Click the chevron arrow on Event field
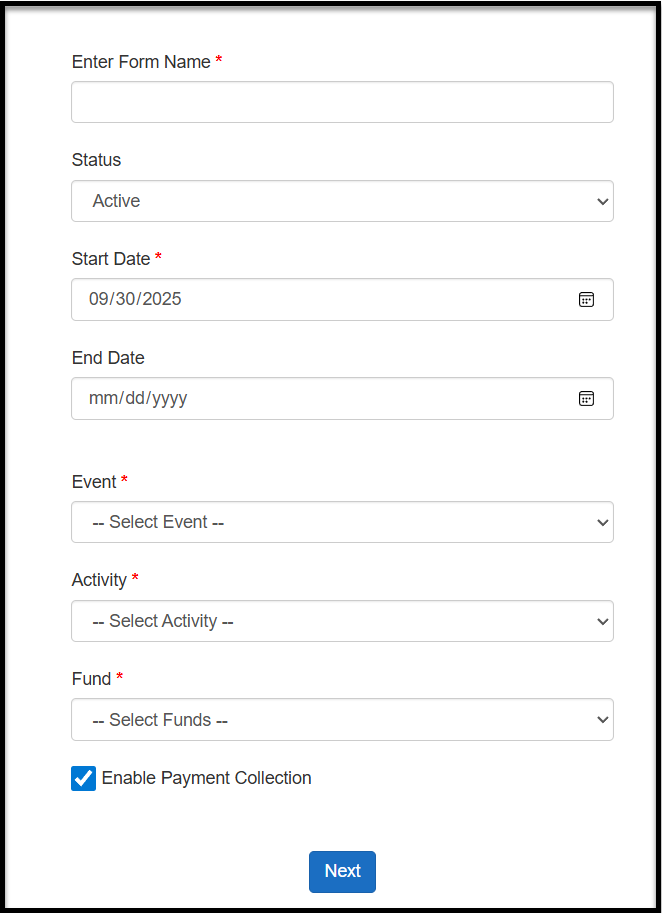662x913 pixels. coord(602,522)
